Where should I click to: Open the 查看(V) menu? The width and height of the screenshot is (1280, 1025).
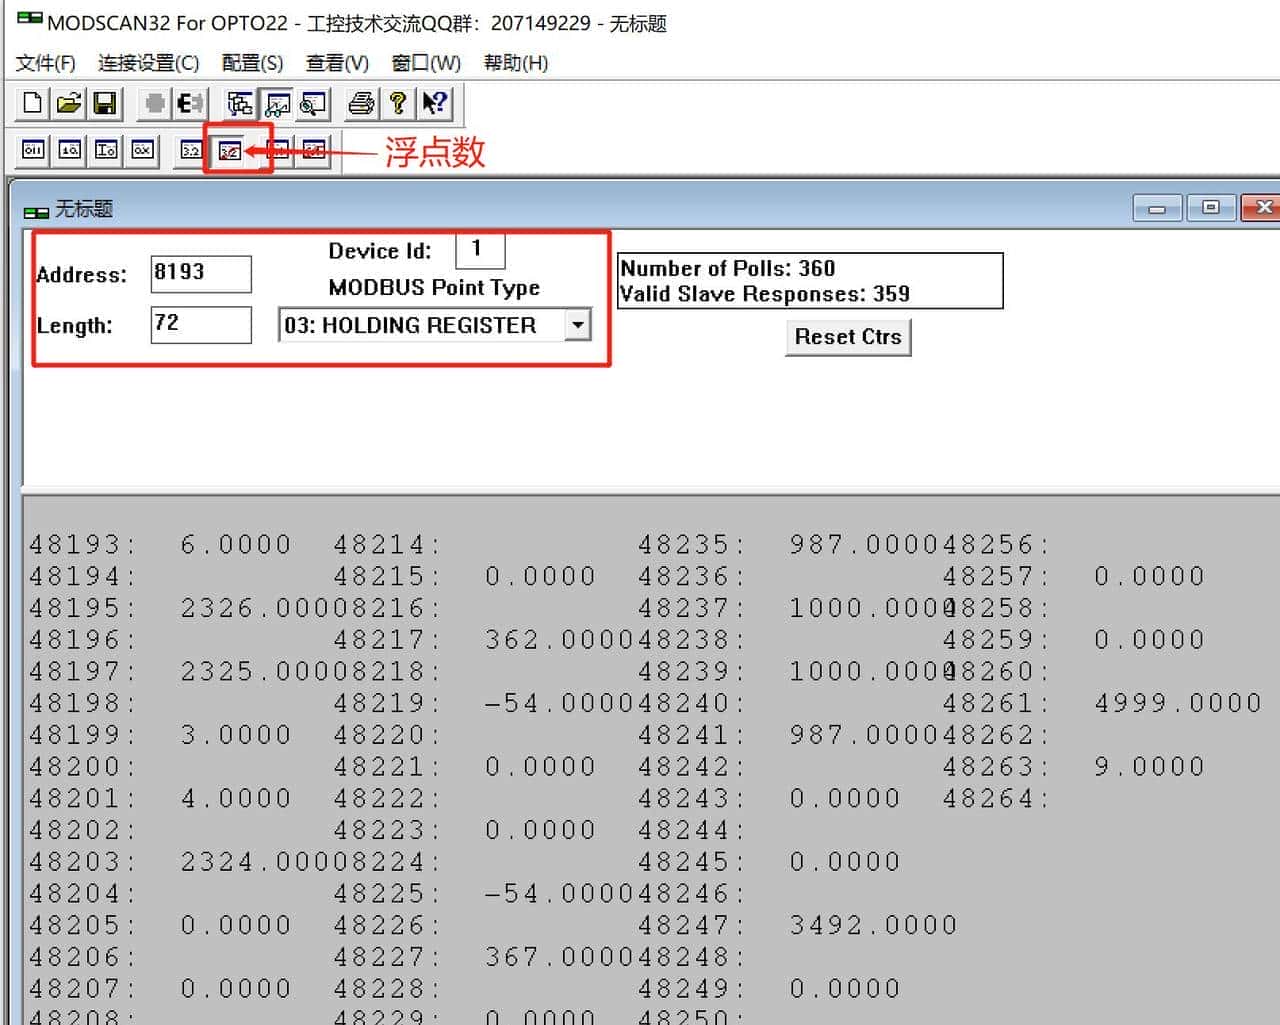(336, 62)
